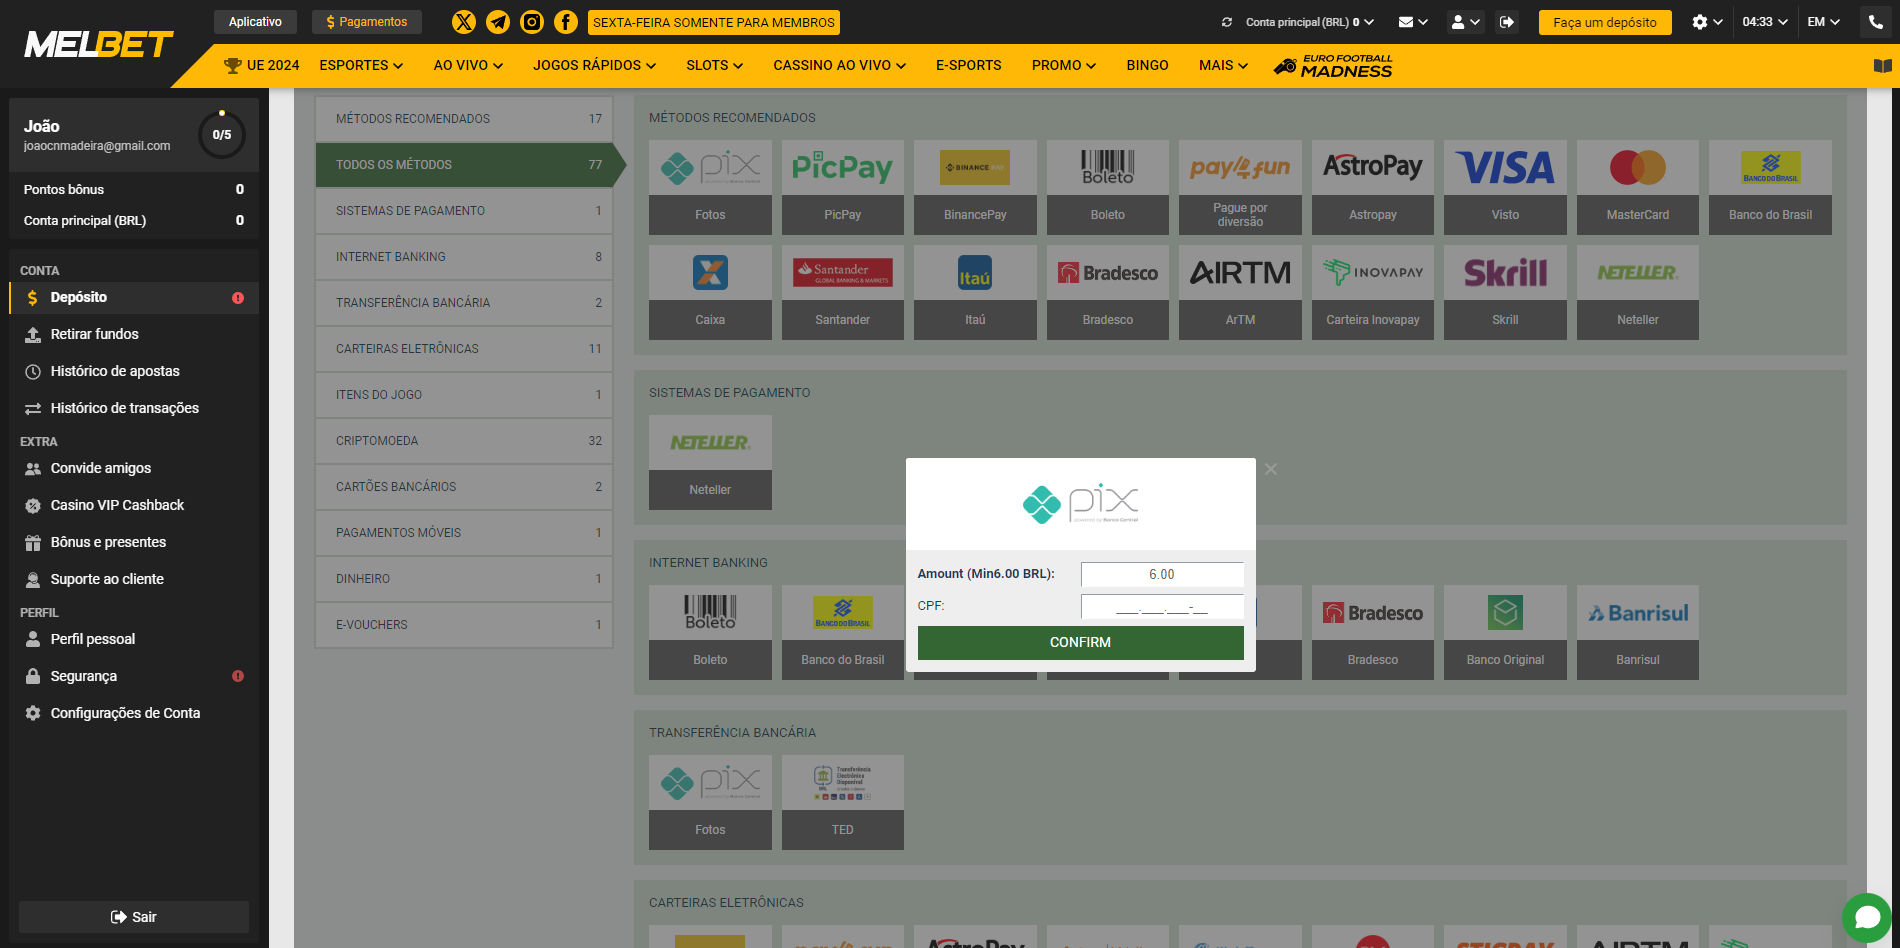Expand the PROMO menu
The height and width of the screenshot is (948, 1900).
click(x=1064, y=65)
